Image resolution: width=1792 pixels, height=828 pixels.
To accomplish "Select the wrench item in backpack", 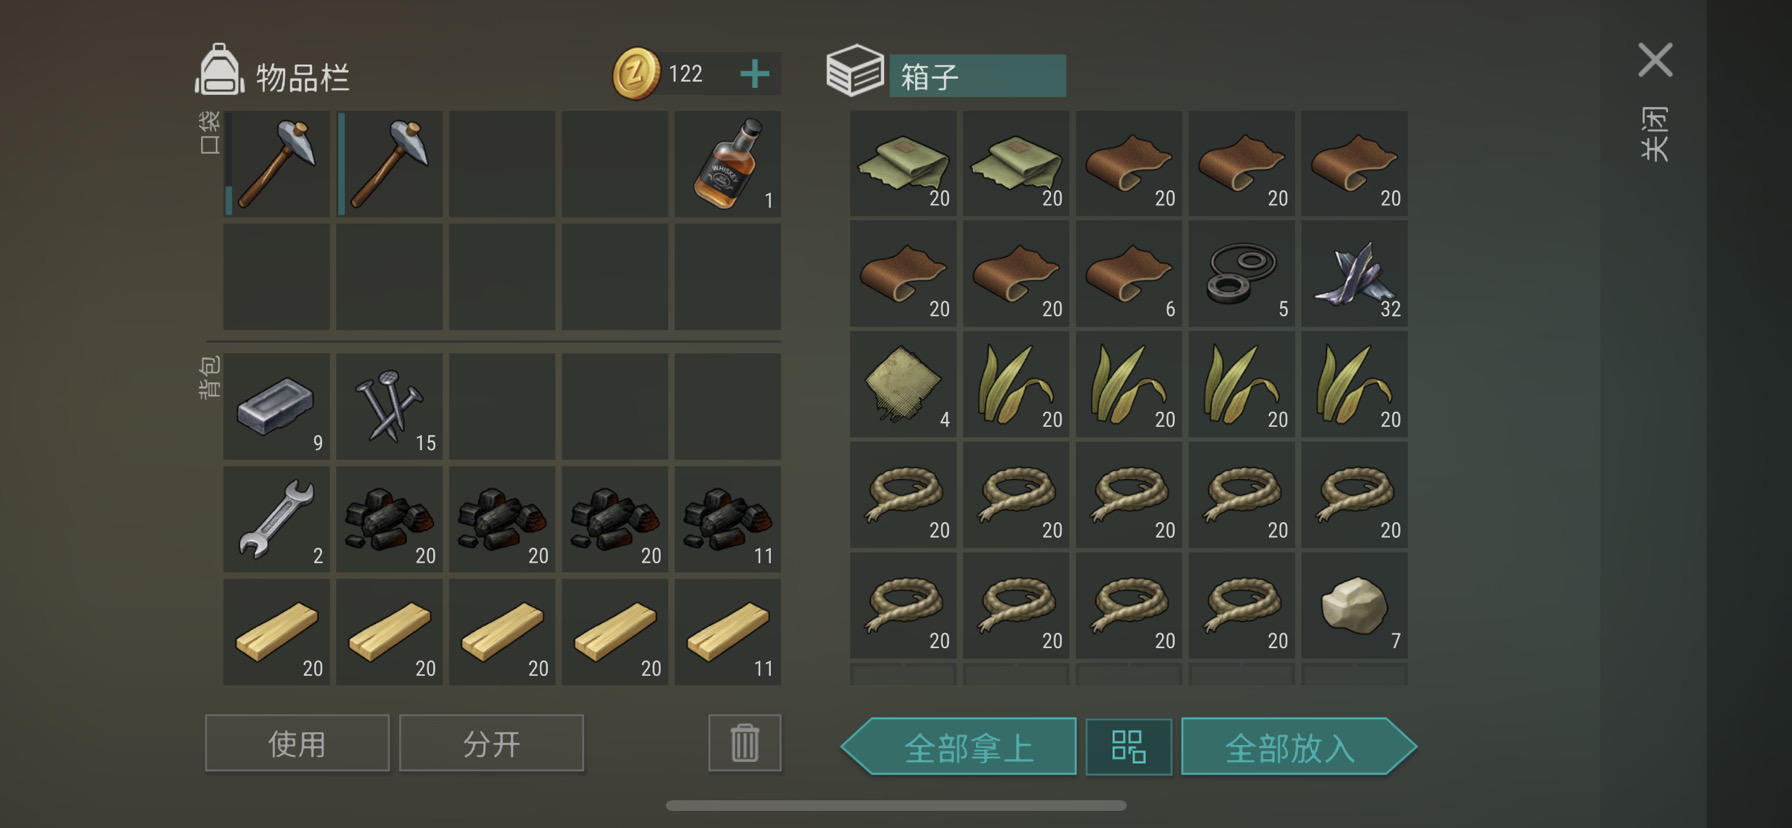I will coord(276,519).
